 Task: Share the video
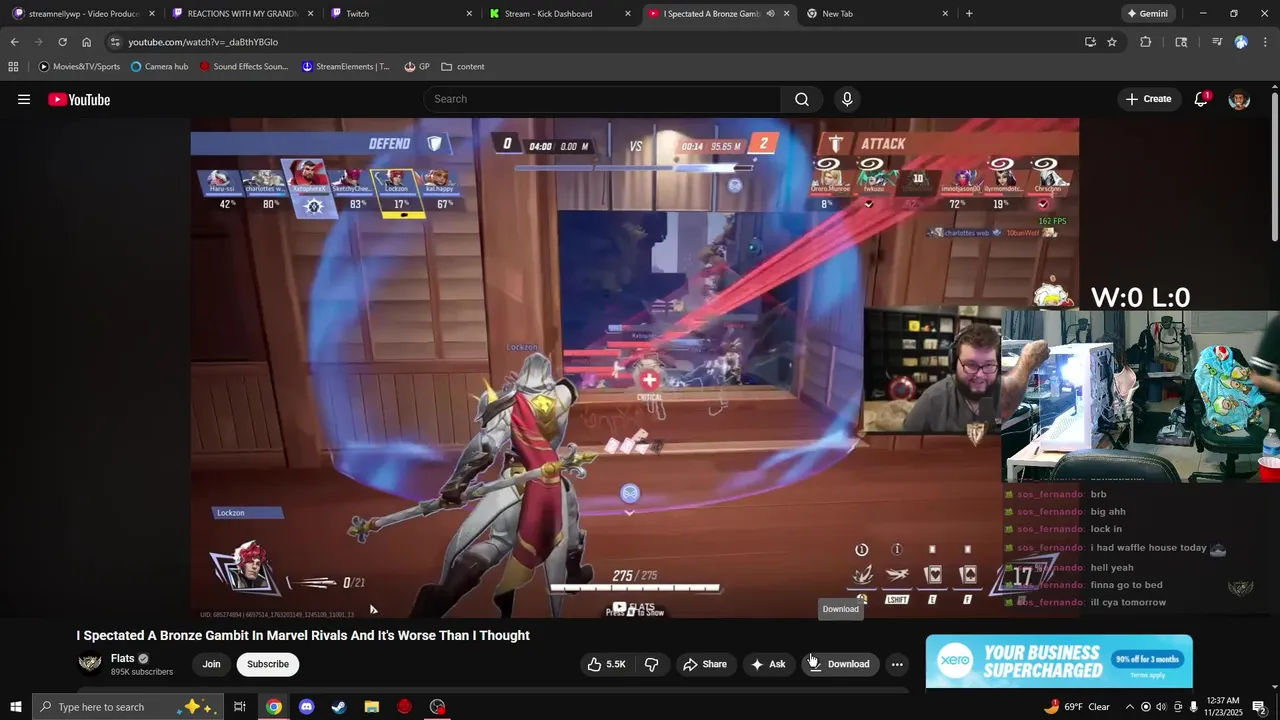tap(704, 664)
